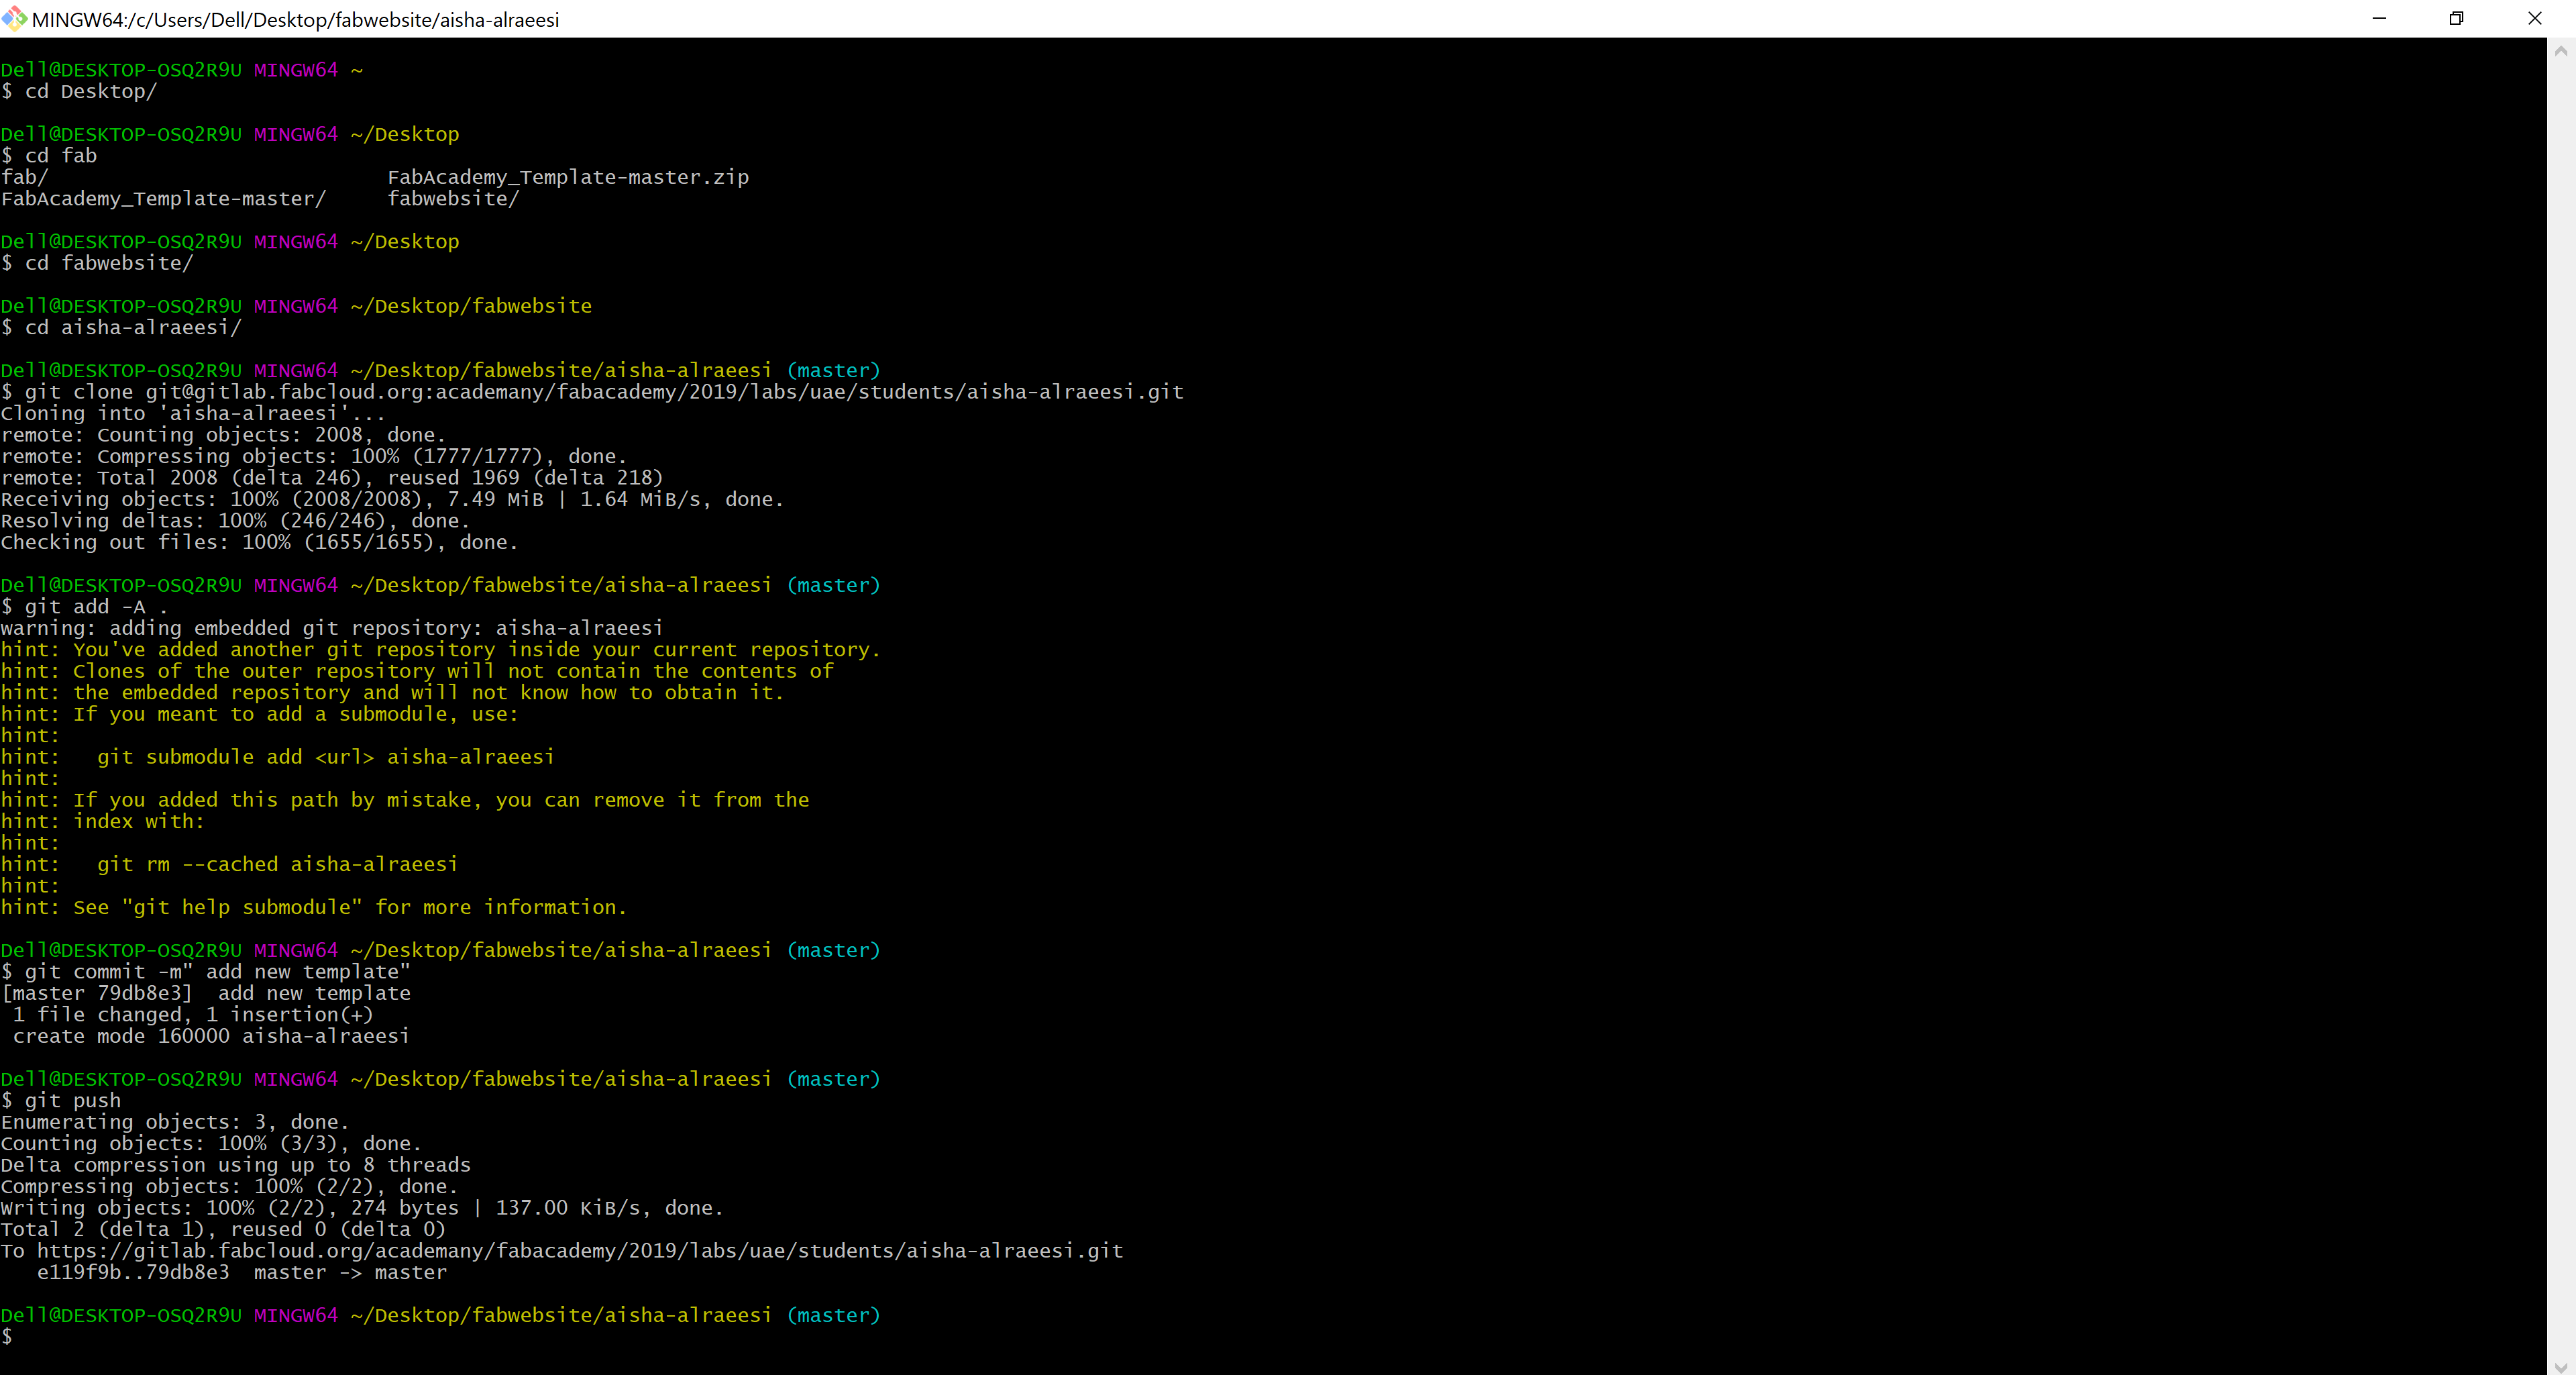Click the 'e119f9b..79db8e3' commit range text
Viewport: 2576px width, 1375px height.
pos(133,1272)
